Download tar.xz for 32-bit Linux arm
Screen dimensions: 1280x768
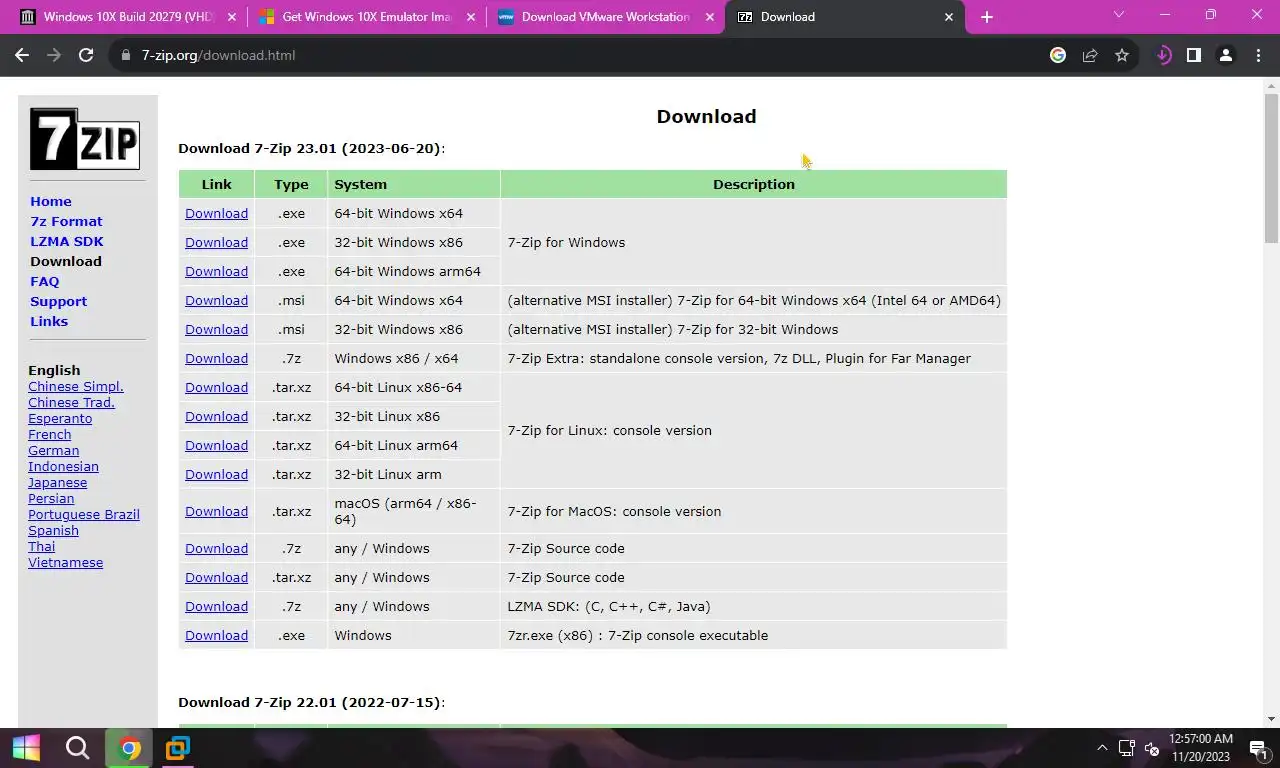tap(216, 474)
